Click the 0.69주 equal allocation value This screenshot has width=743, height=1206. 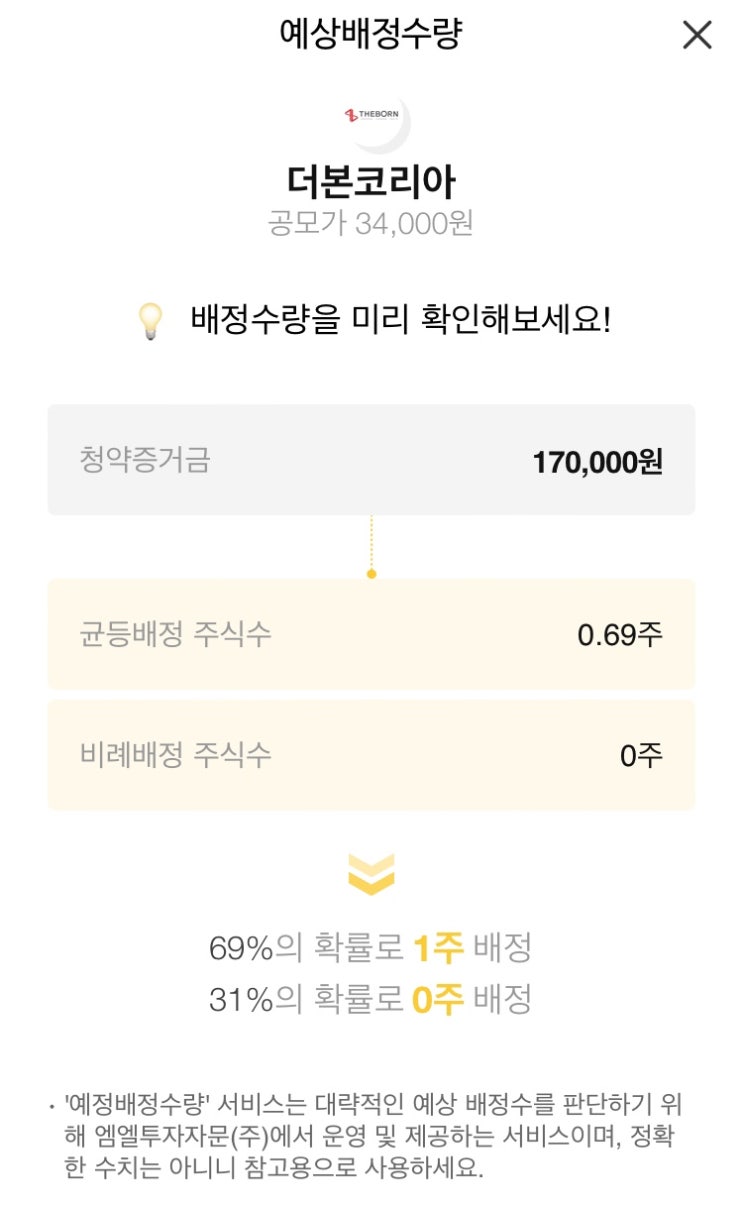(x=620, y=635)
